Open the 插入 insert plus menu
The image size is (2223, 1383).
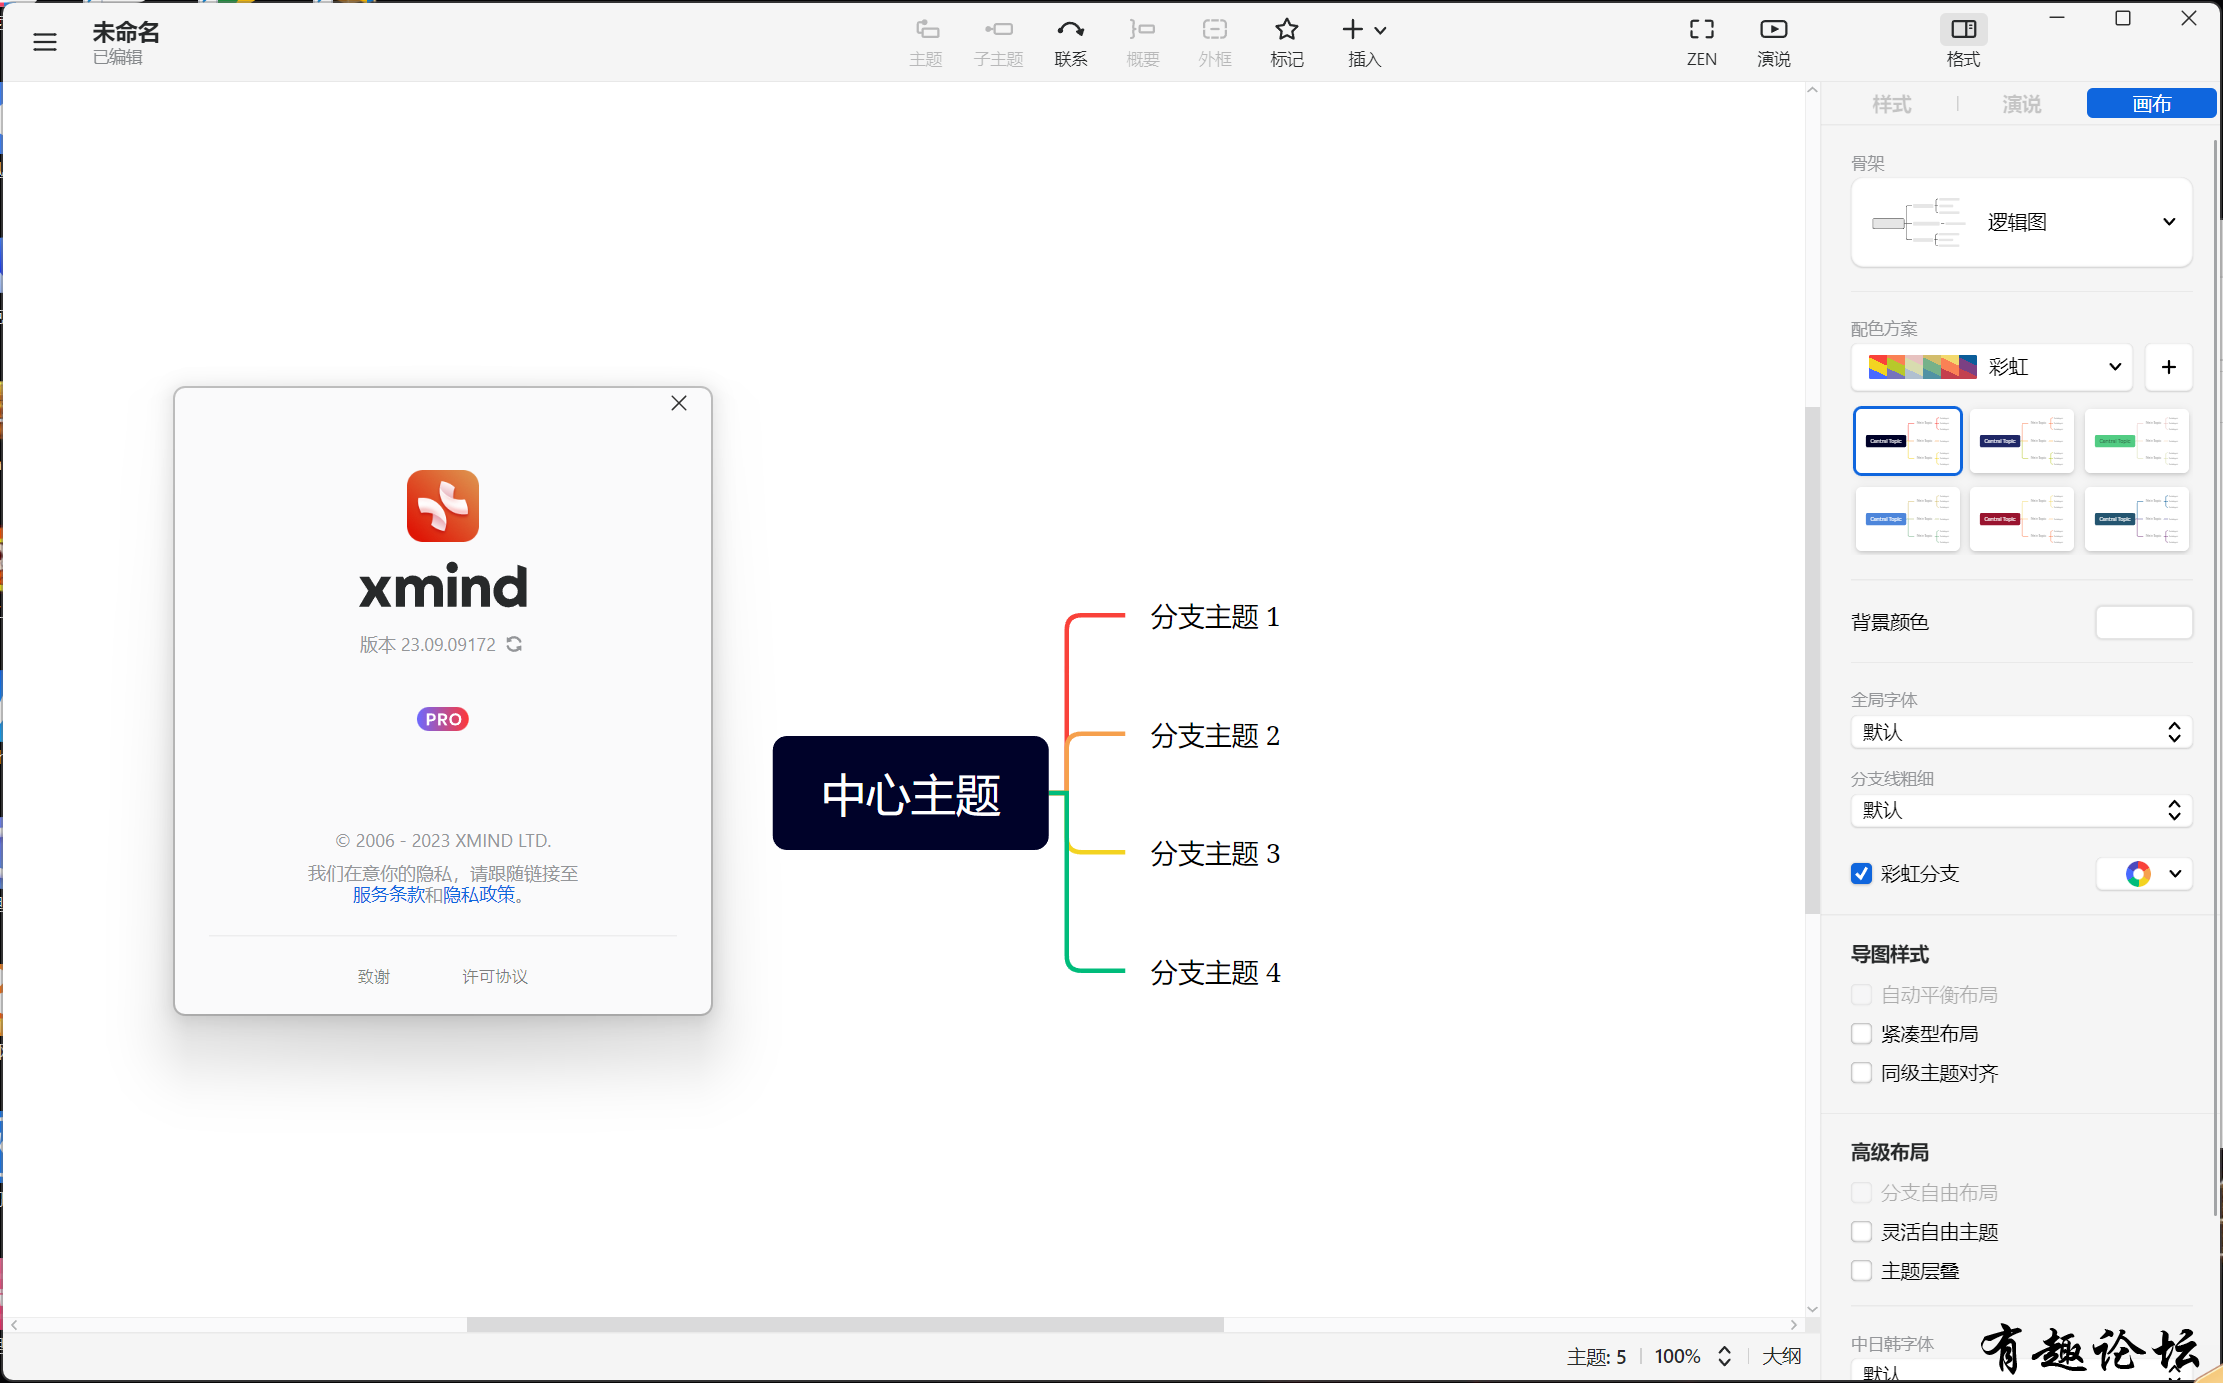(1364, 43)
